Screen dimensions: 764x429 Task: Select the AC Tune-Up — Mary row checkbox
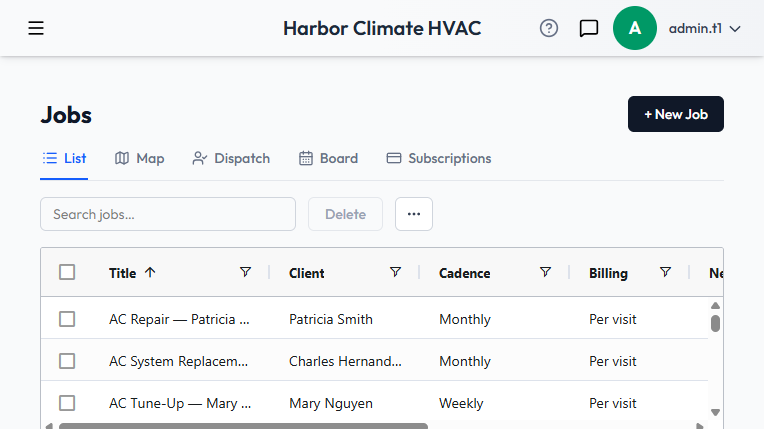(67, 403)
